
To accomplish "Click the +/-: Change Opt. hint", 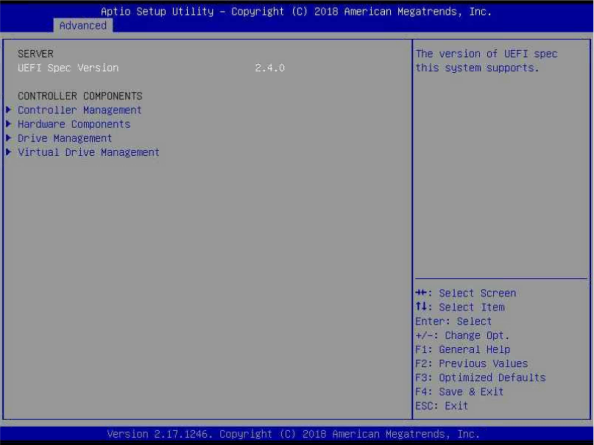I will point(462,335).
